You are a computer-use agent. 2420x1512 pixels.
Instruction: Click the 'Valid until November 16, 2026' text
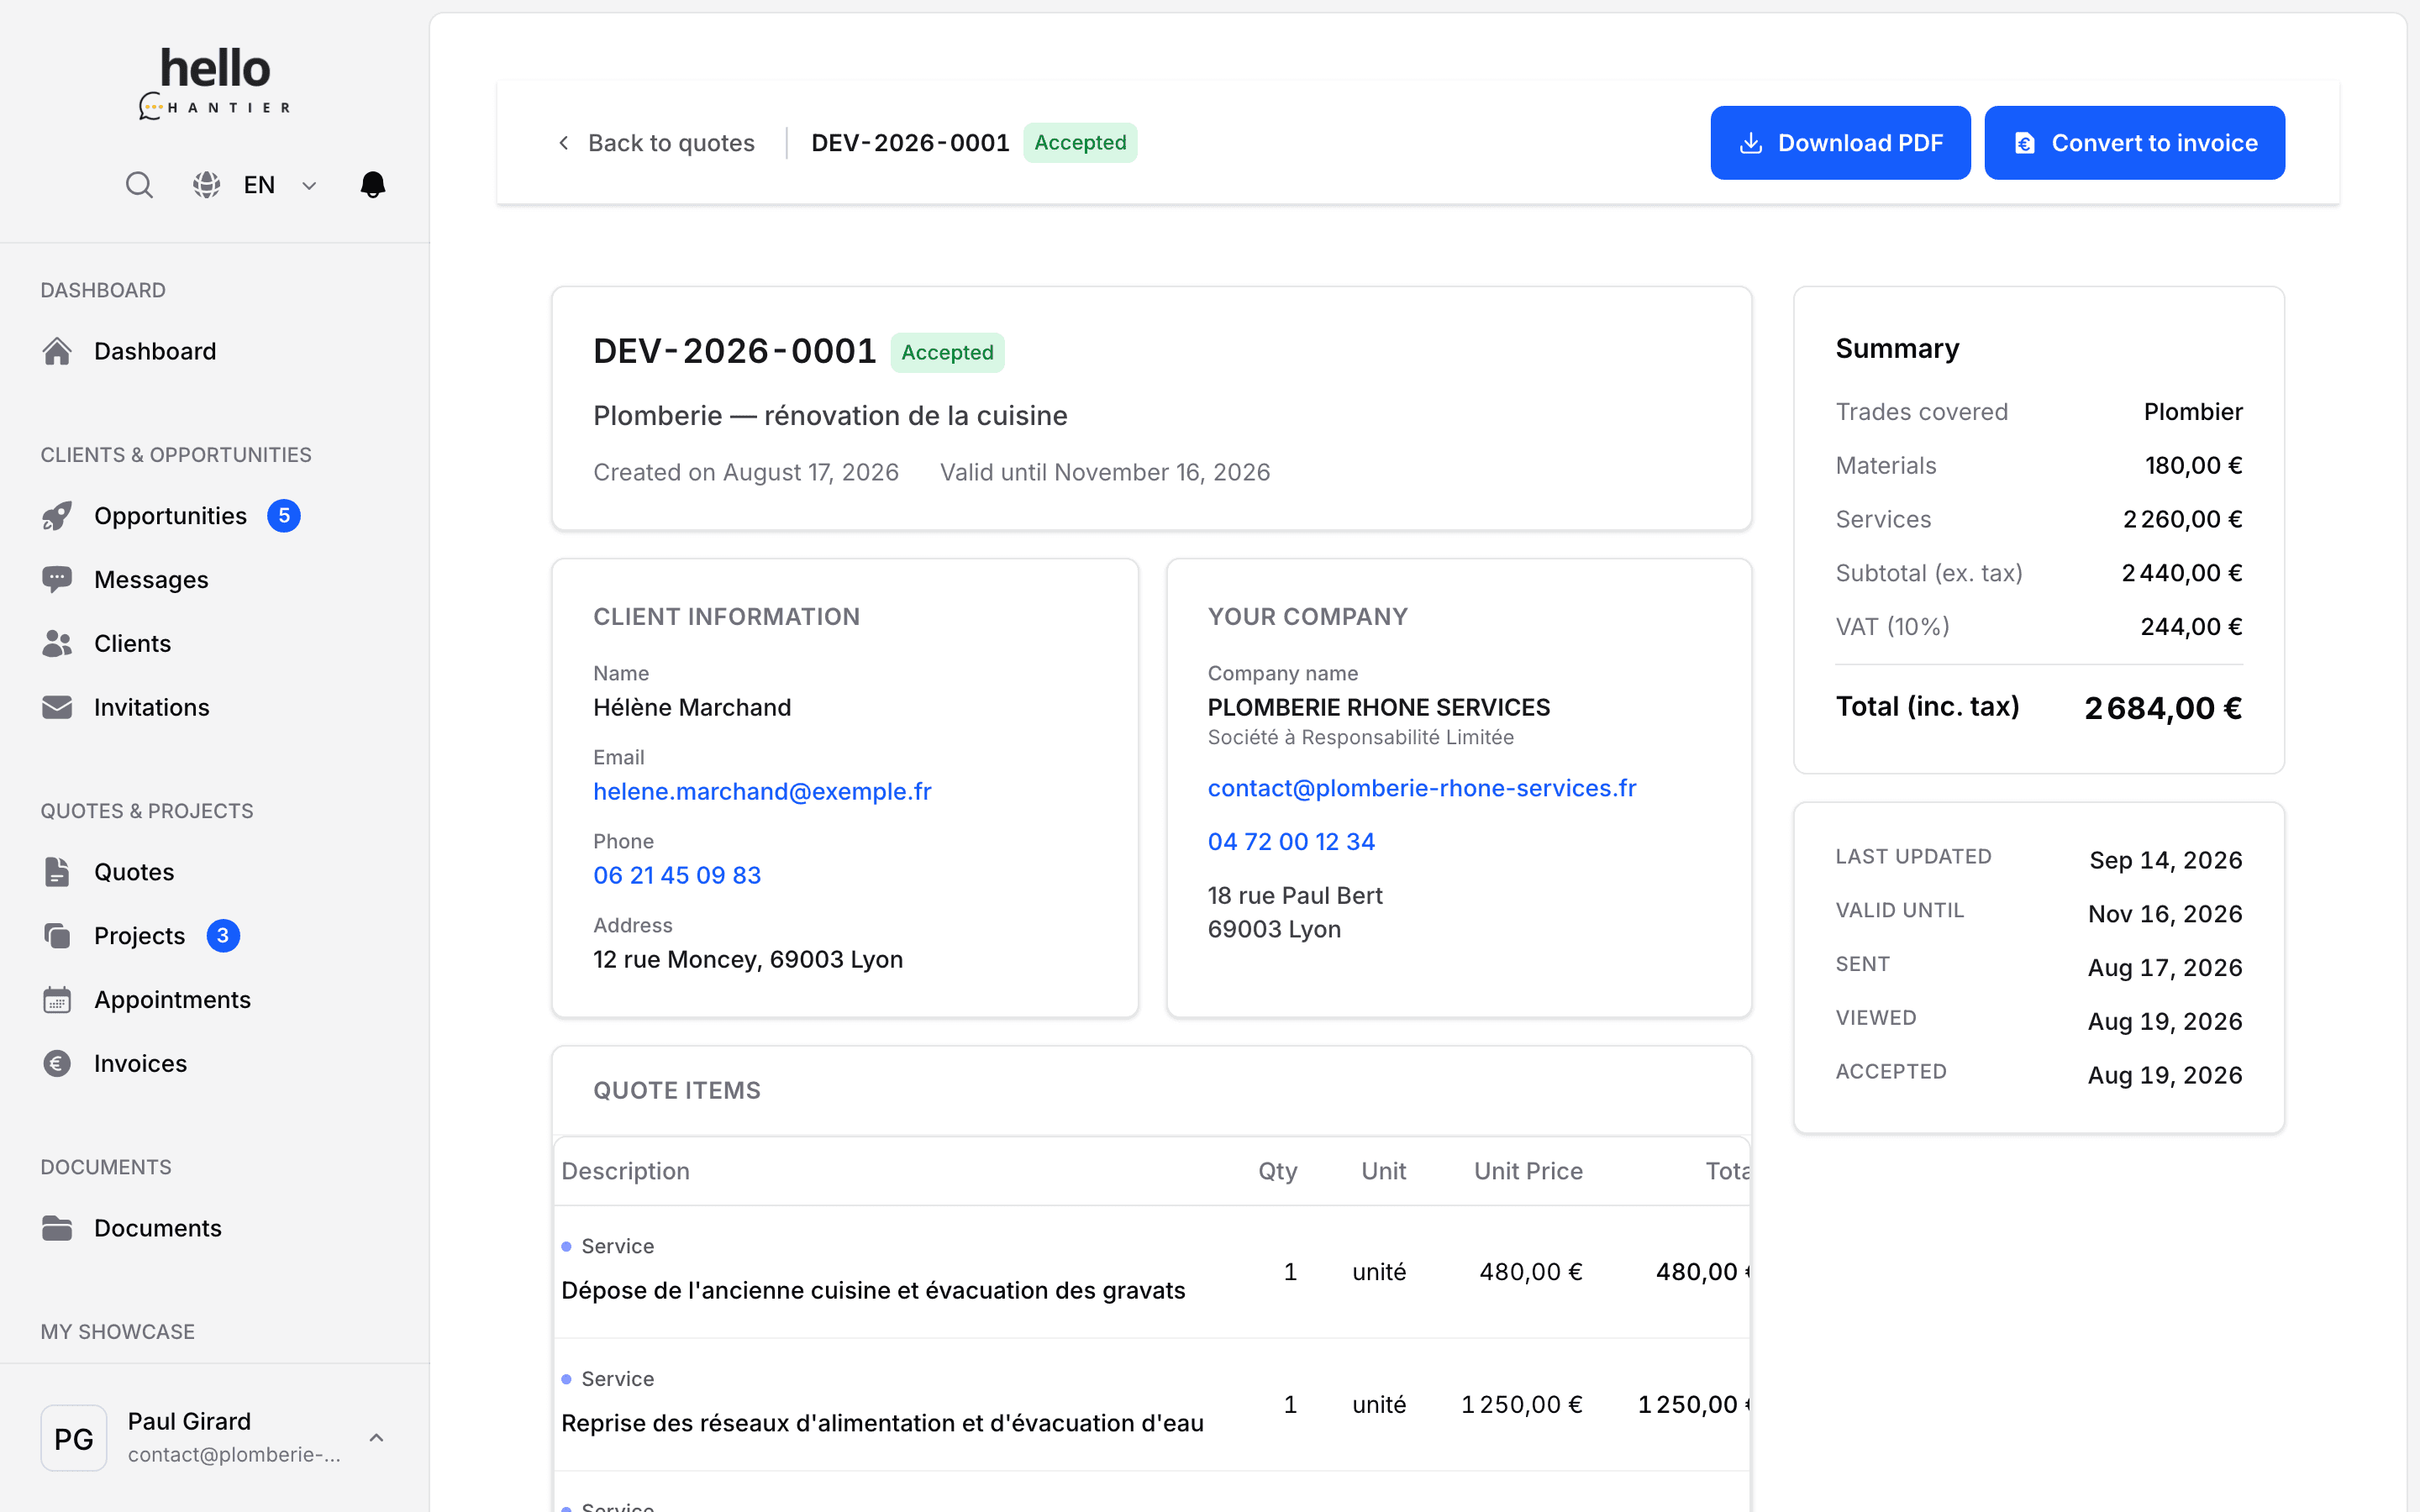(x=1105, y=472)
